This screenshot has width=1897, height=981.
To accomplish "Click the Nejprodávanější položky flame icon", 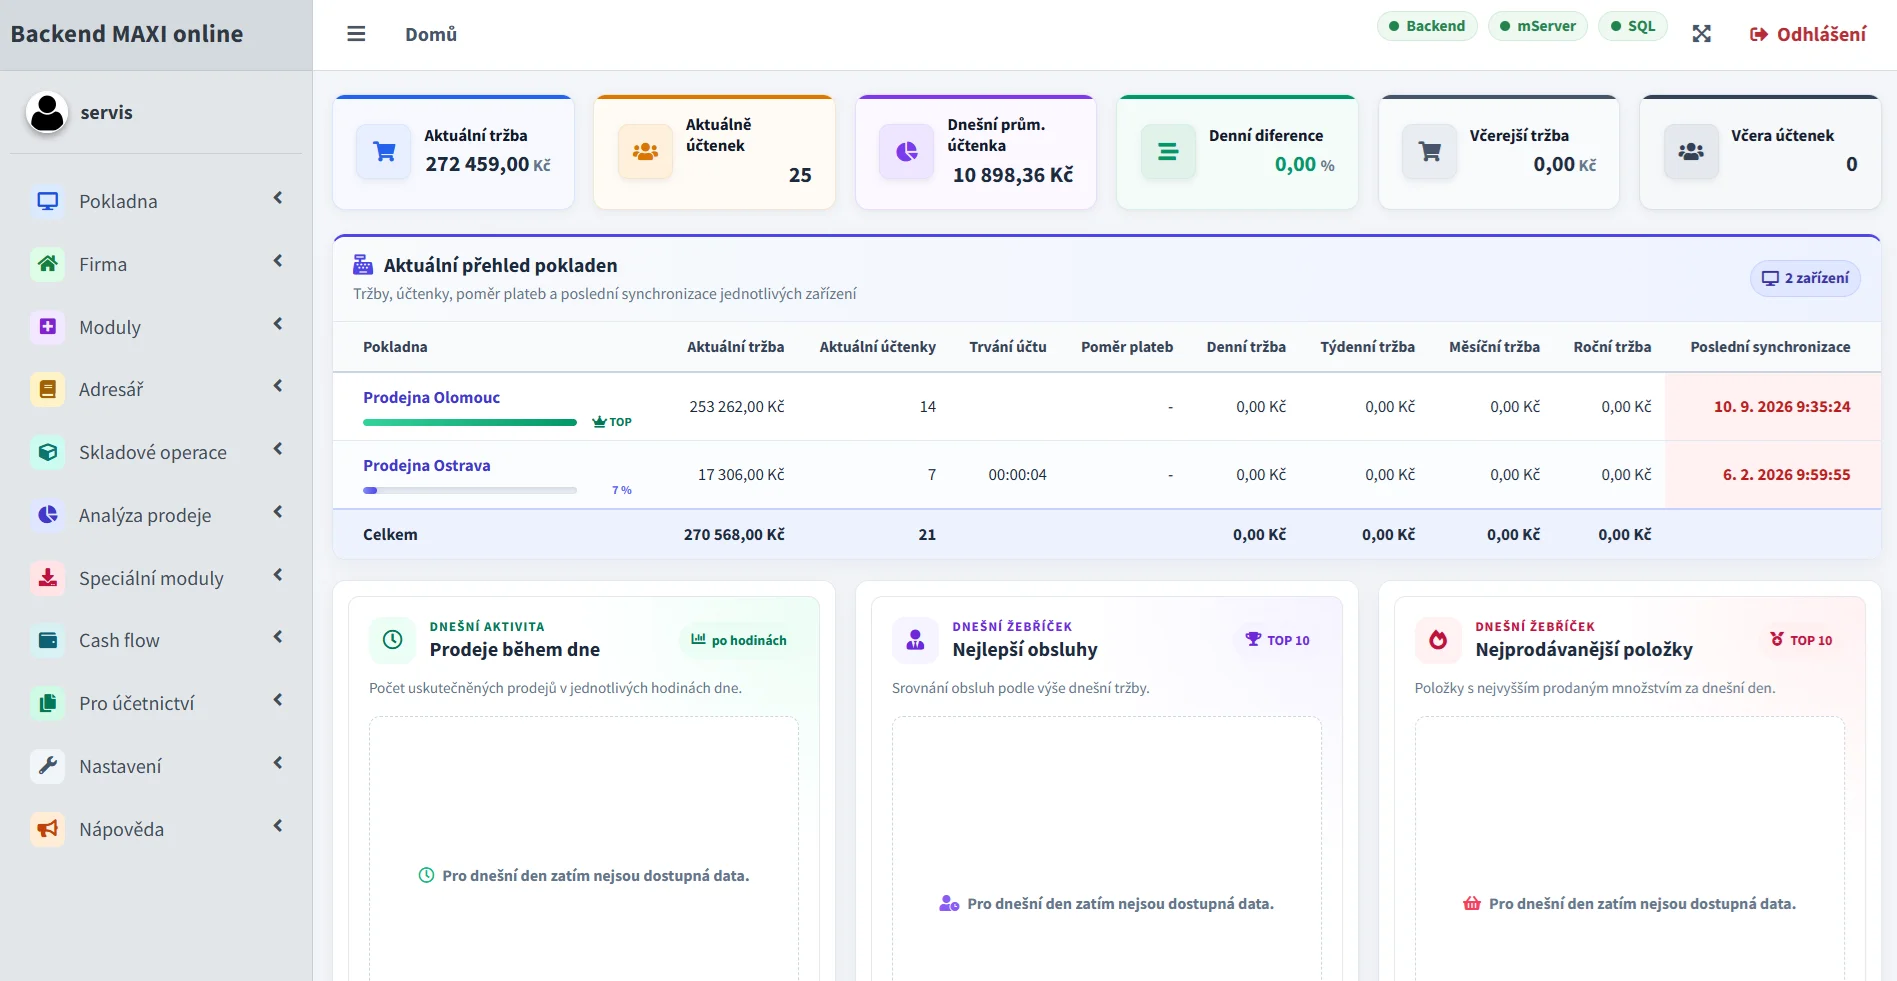I will click(x=1438, y=639).
